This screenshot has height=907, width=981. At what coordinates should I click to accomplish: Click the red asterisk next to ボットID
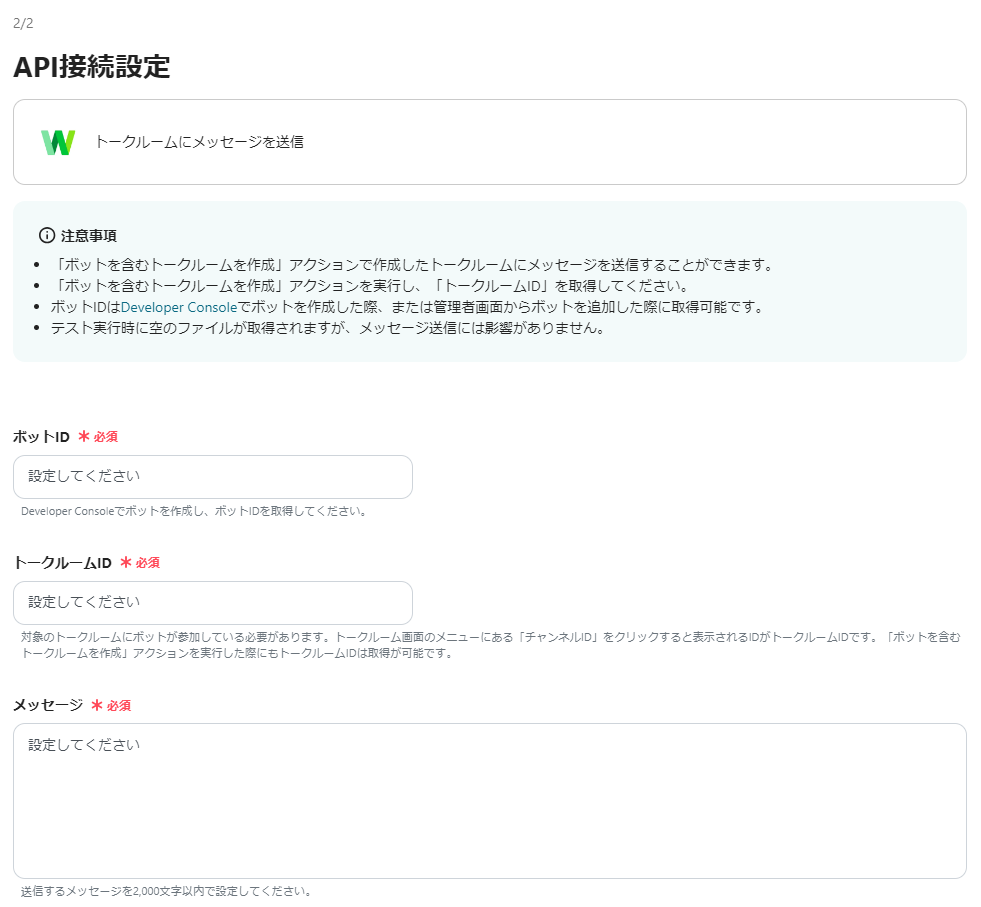pyautogui.click(x=84, y=437)
